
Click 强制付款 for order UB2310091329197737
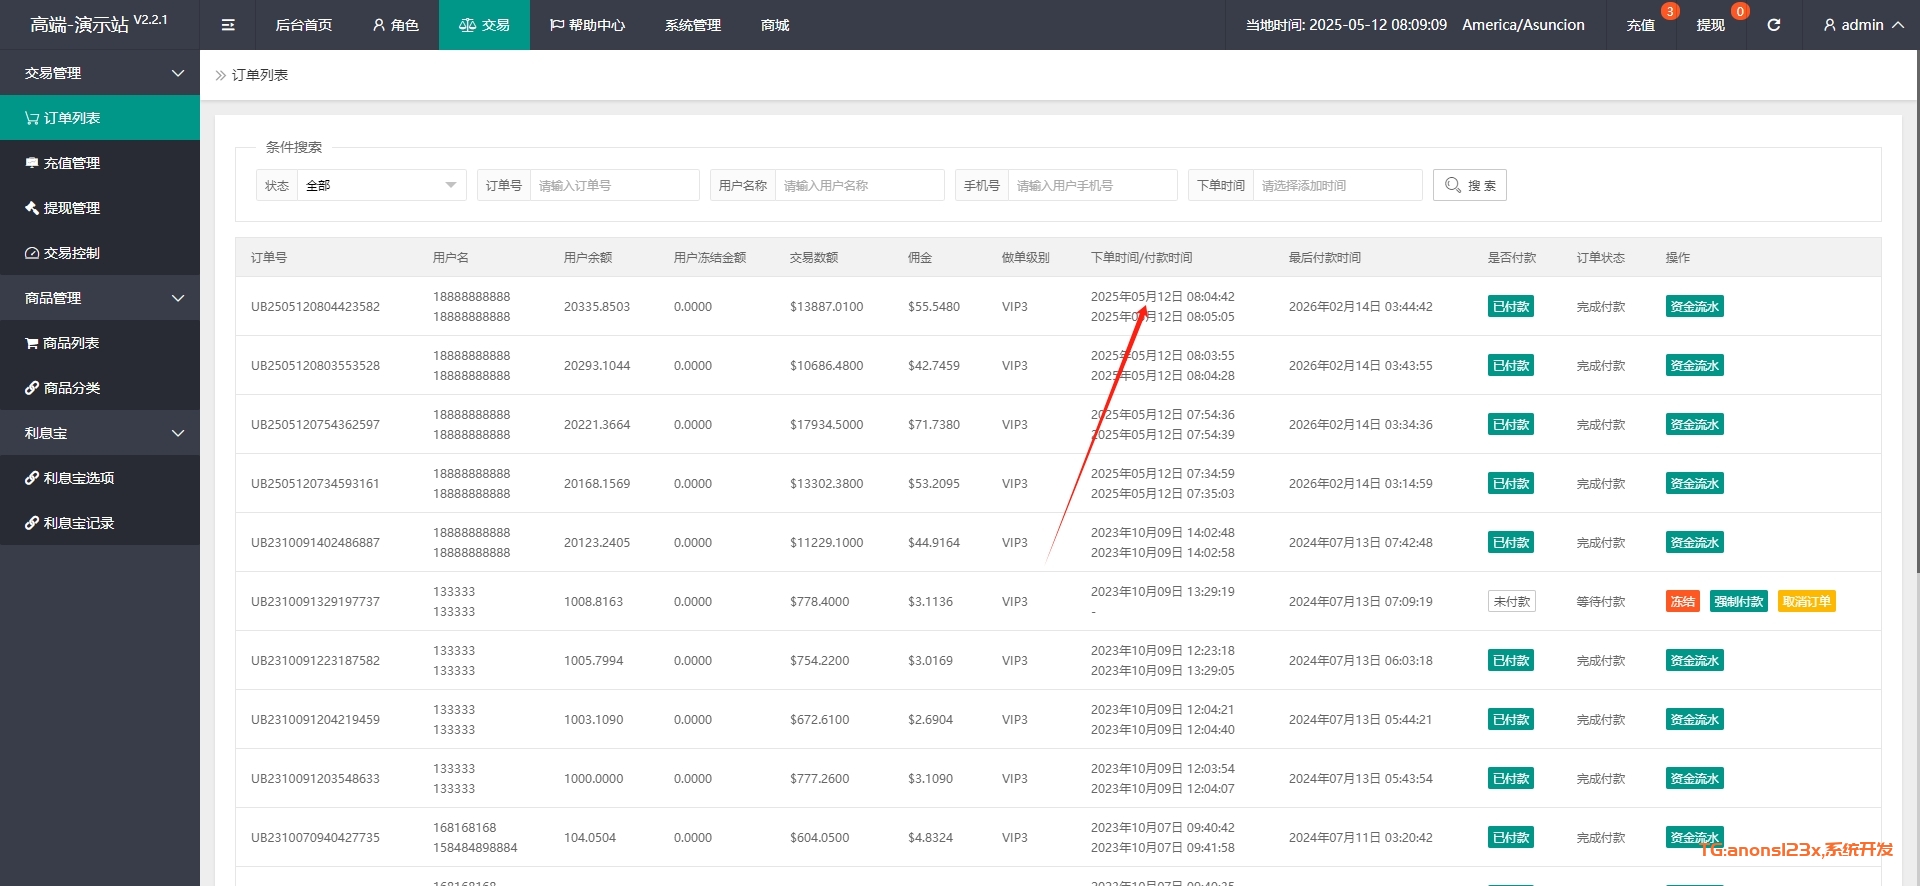coord(1739,602)
